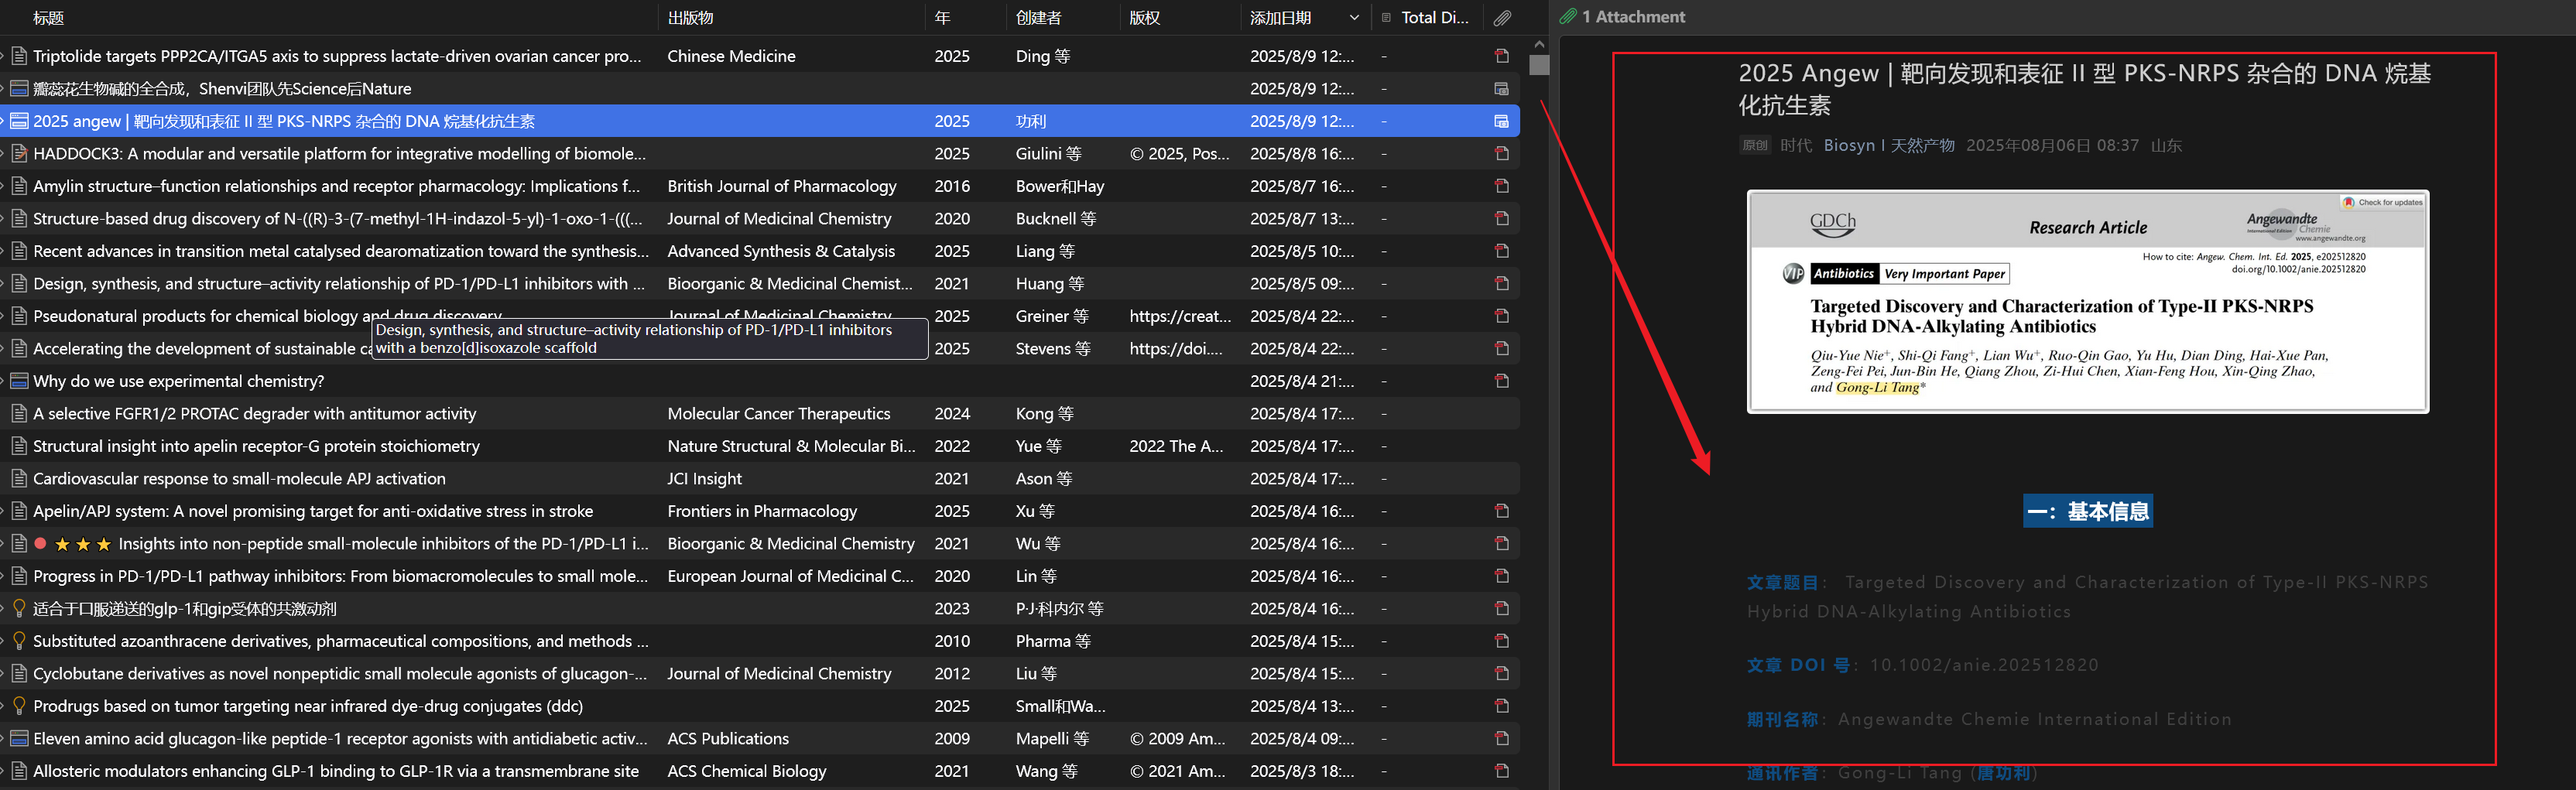Screen dimensions: 2576x790
Task: Click the publication cell British Journal of Pharmacology
Action: click(x=781, y=186)
